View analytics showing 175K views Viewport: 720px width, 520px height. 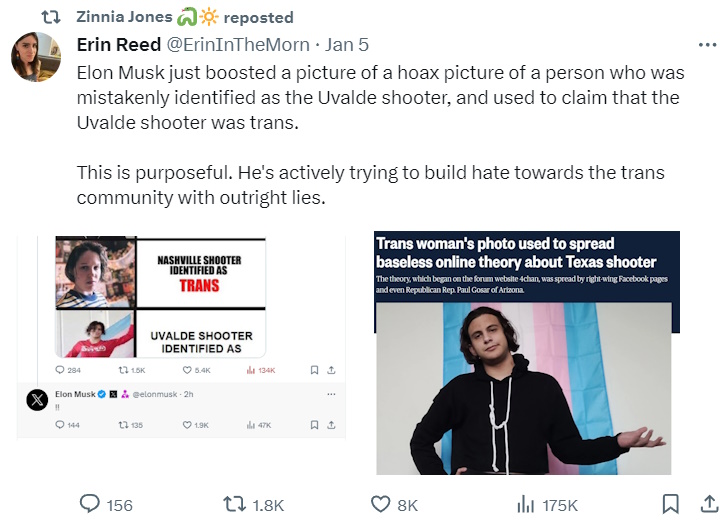click(525, 504)
